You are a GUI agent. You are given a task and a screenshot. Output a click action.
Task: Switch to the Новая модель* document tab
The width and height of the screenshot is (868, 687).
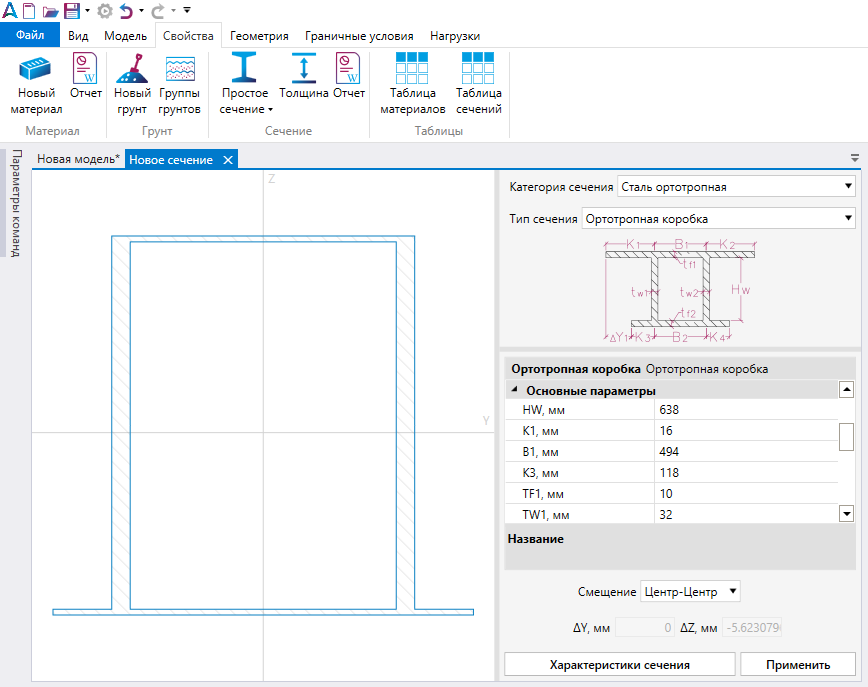[x=78, y=159]
